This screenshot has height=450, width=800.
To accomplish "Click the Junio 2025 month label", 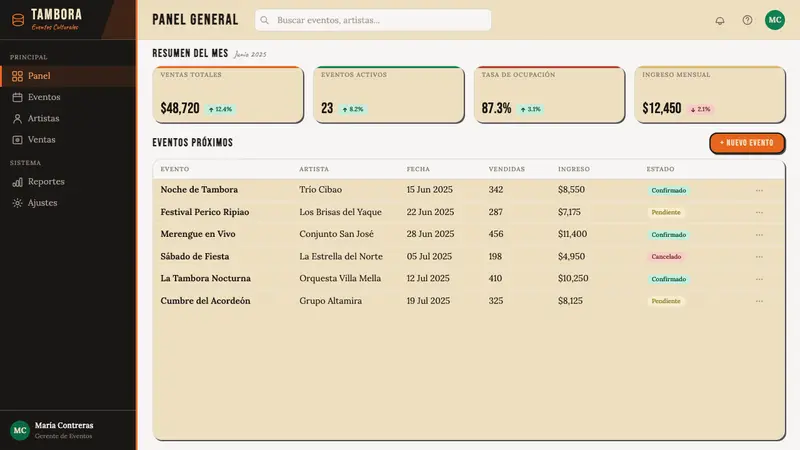I will tap(250, 54).
